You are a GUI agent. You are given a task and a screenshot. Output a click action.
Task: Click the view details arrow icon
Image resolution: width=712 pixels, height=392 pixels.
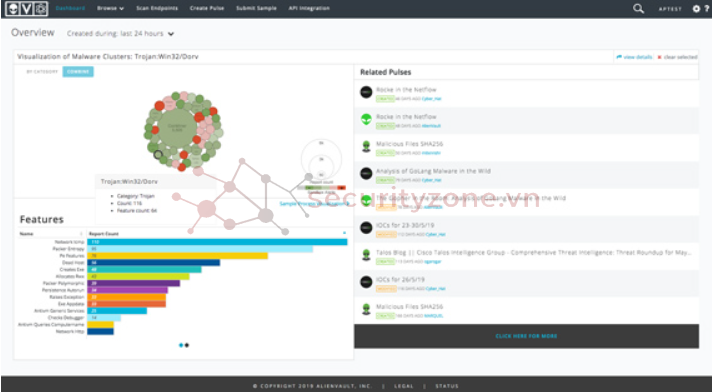coord(619,57)
